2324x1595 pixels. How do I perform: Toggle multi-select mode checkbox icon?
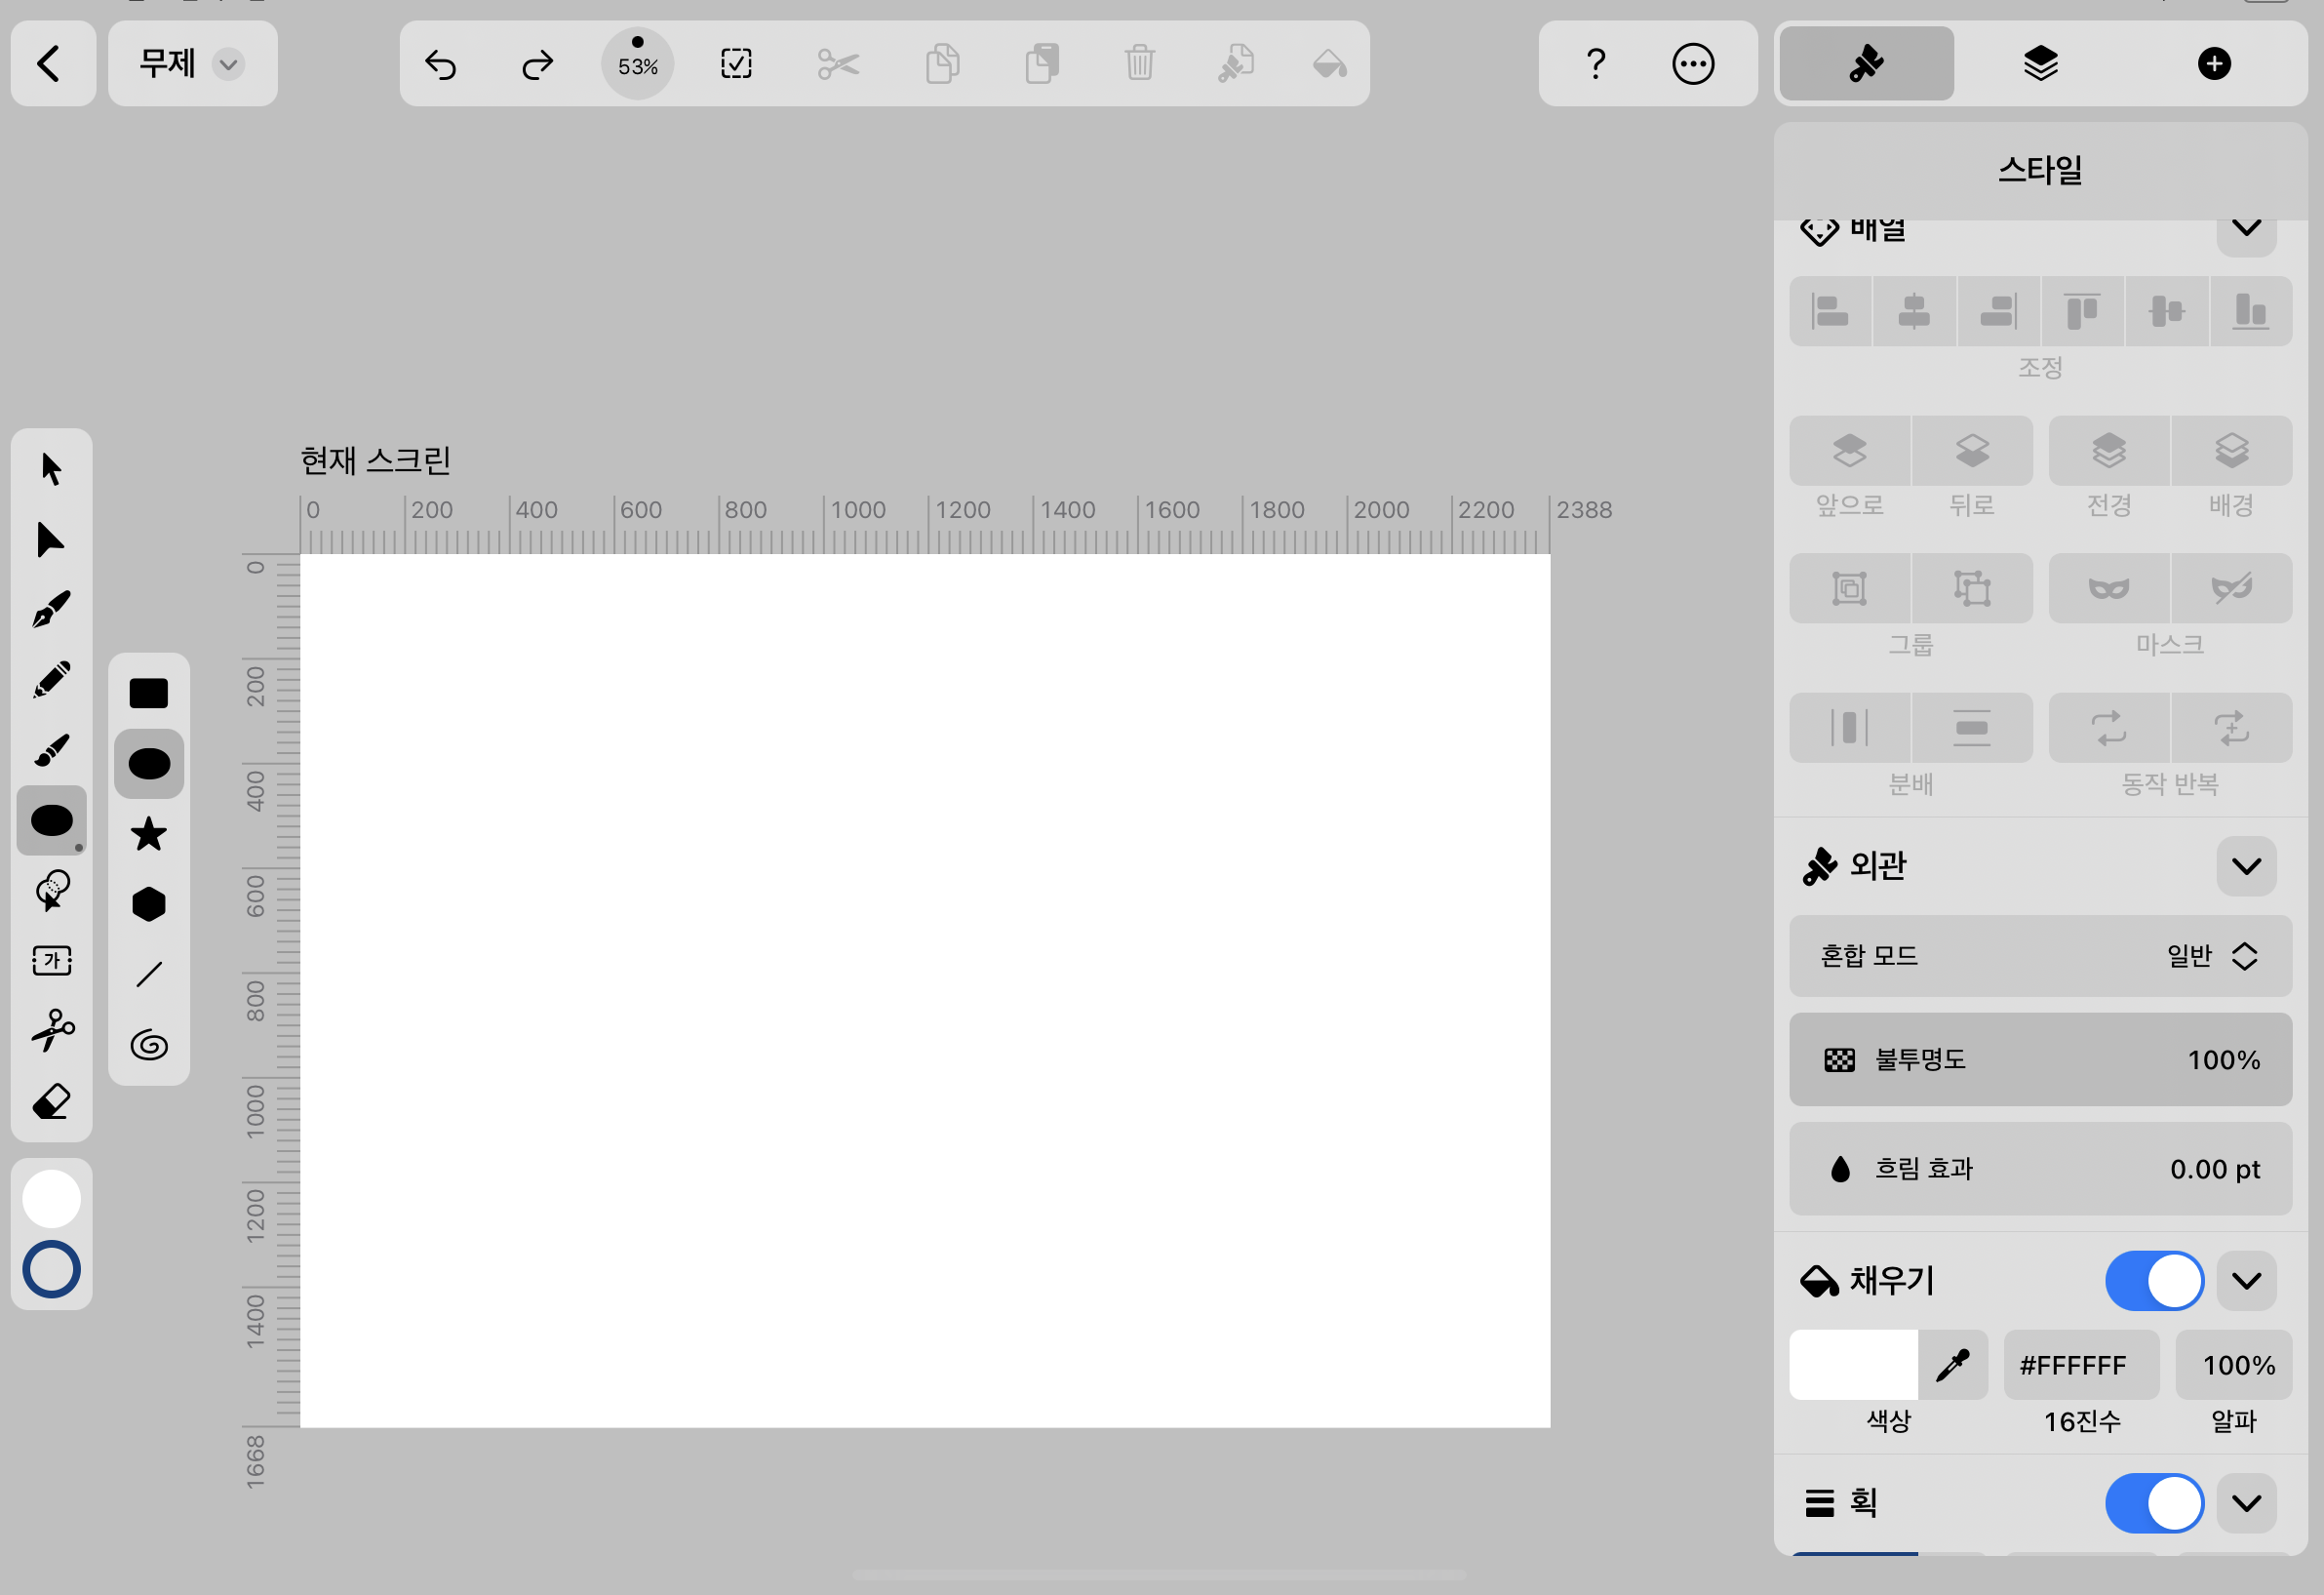736,65
